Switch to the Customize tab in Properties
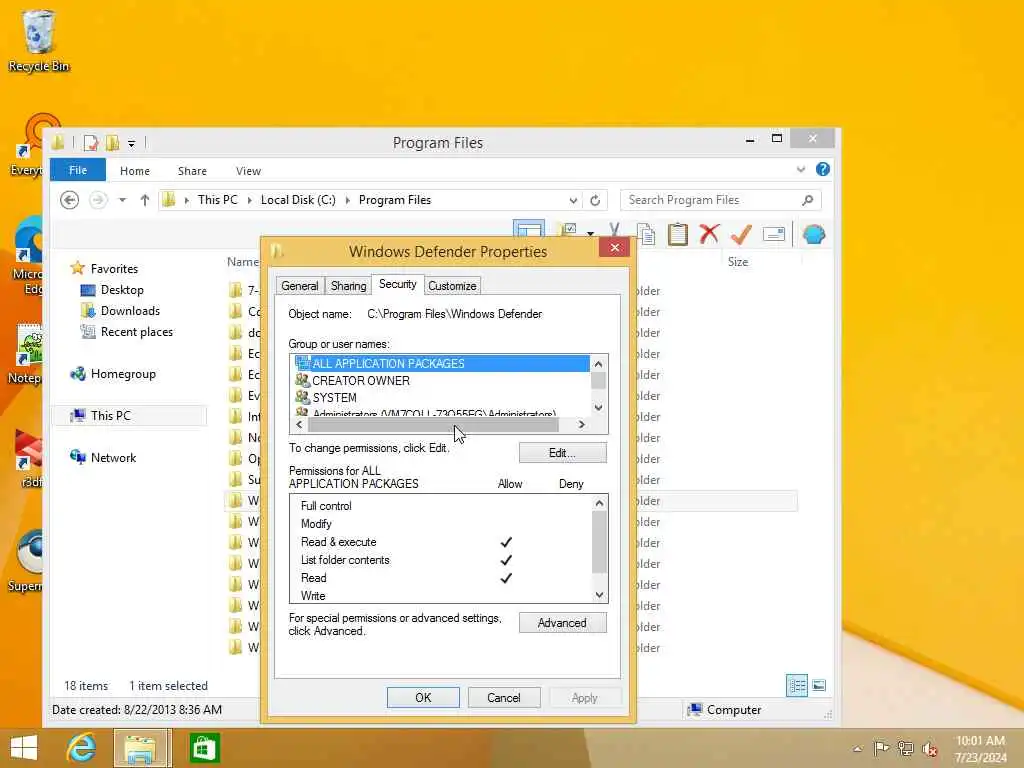The height and width of the screenshot is (768, 1024). [452, 285]
